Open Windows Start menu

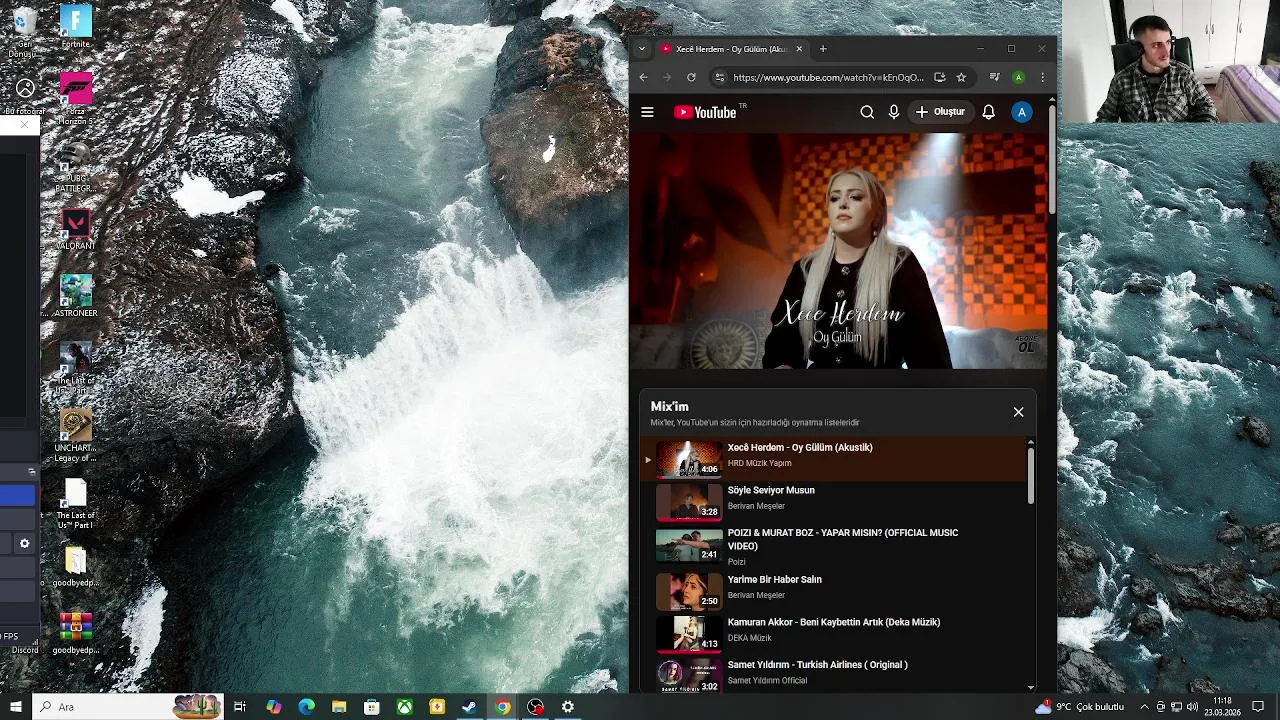15,707
